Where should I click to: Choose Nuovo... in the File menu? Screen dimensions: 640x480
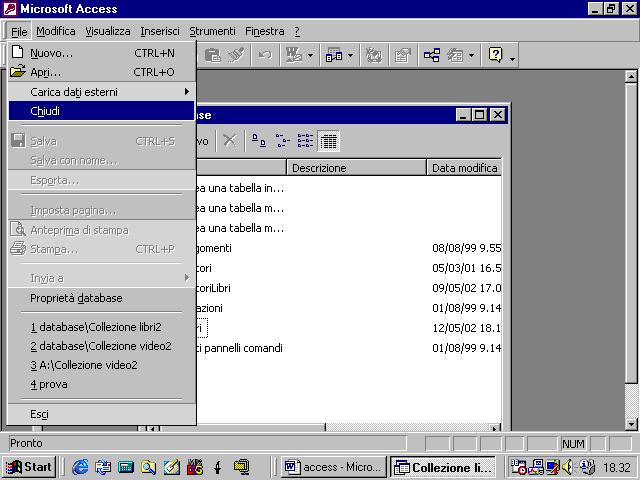101,53
